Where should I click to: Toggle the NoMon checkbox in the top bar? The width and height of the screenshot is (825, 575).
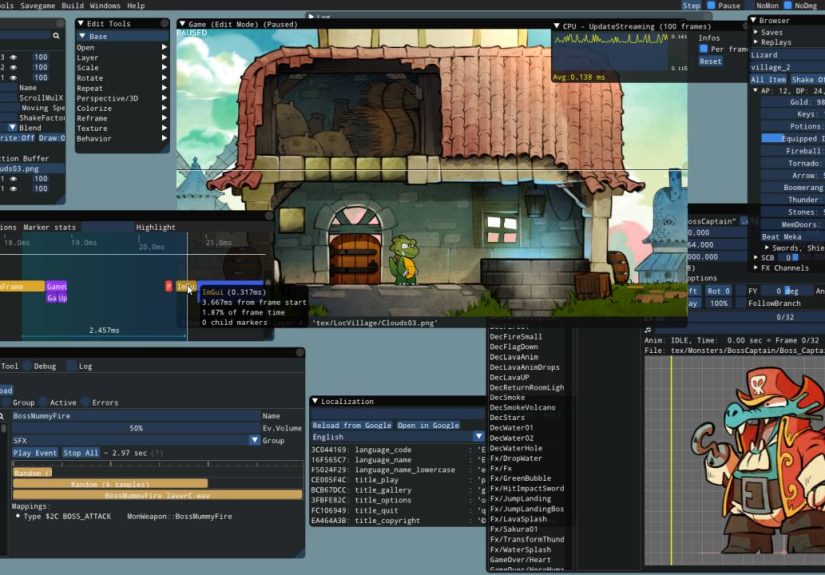pyautogui.click(x=750, y=5)
